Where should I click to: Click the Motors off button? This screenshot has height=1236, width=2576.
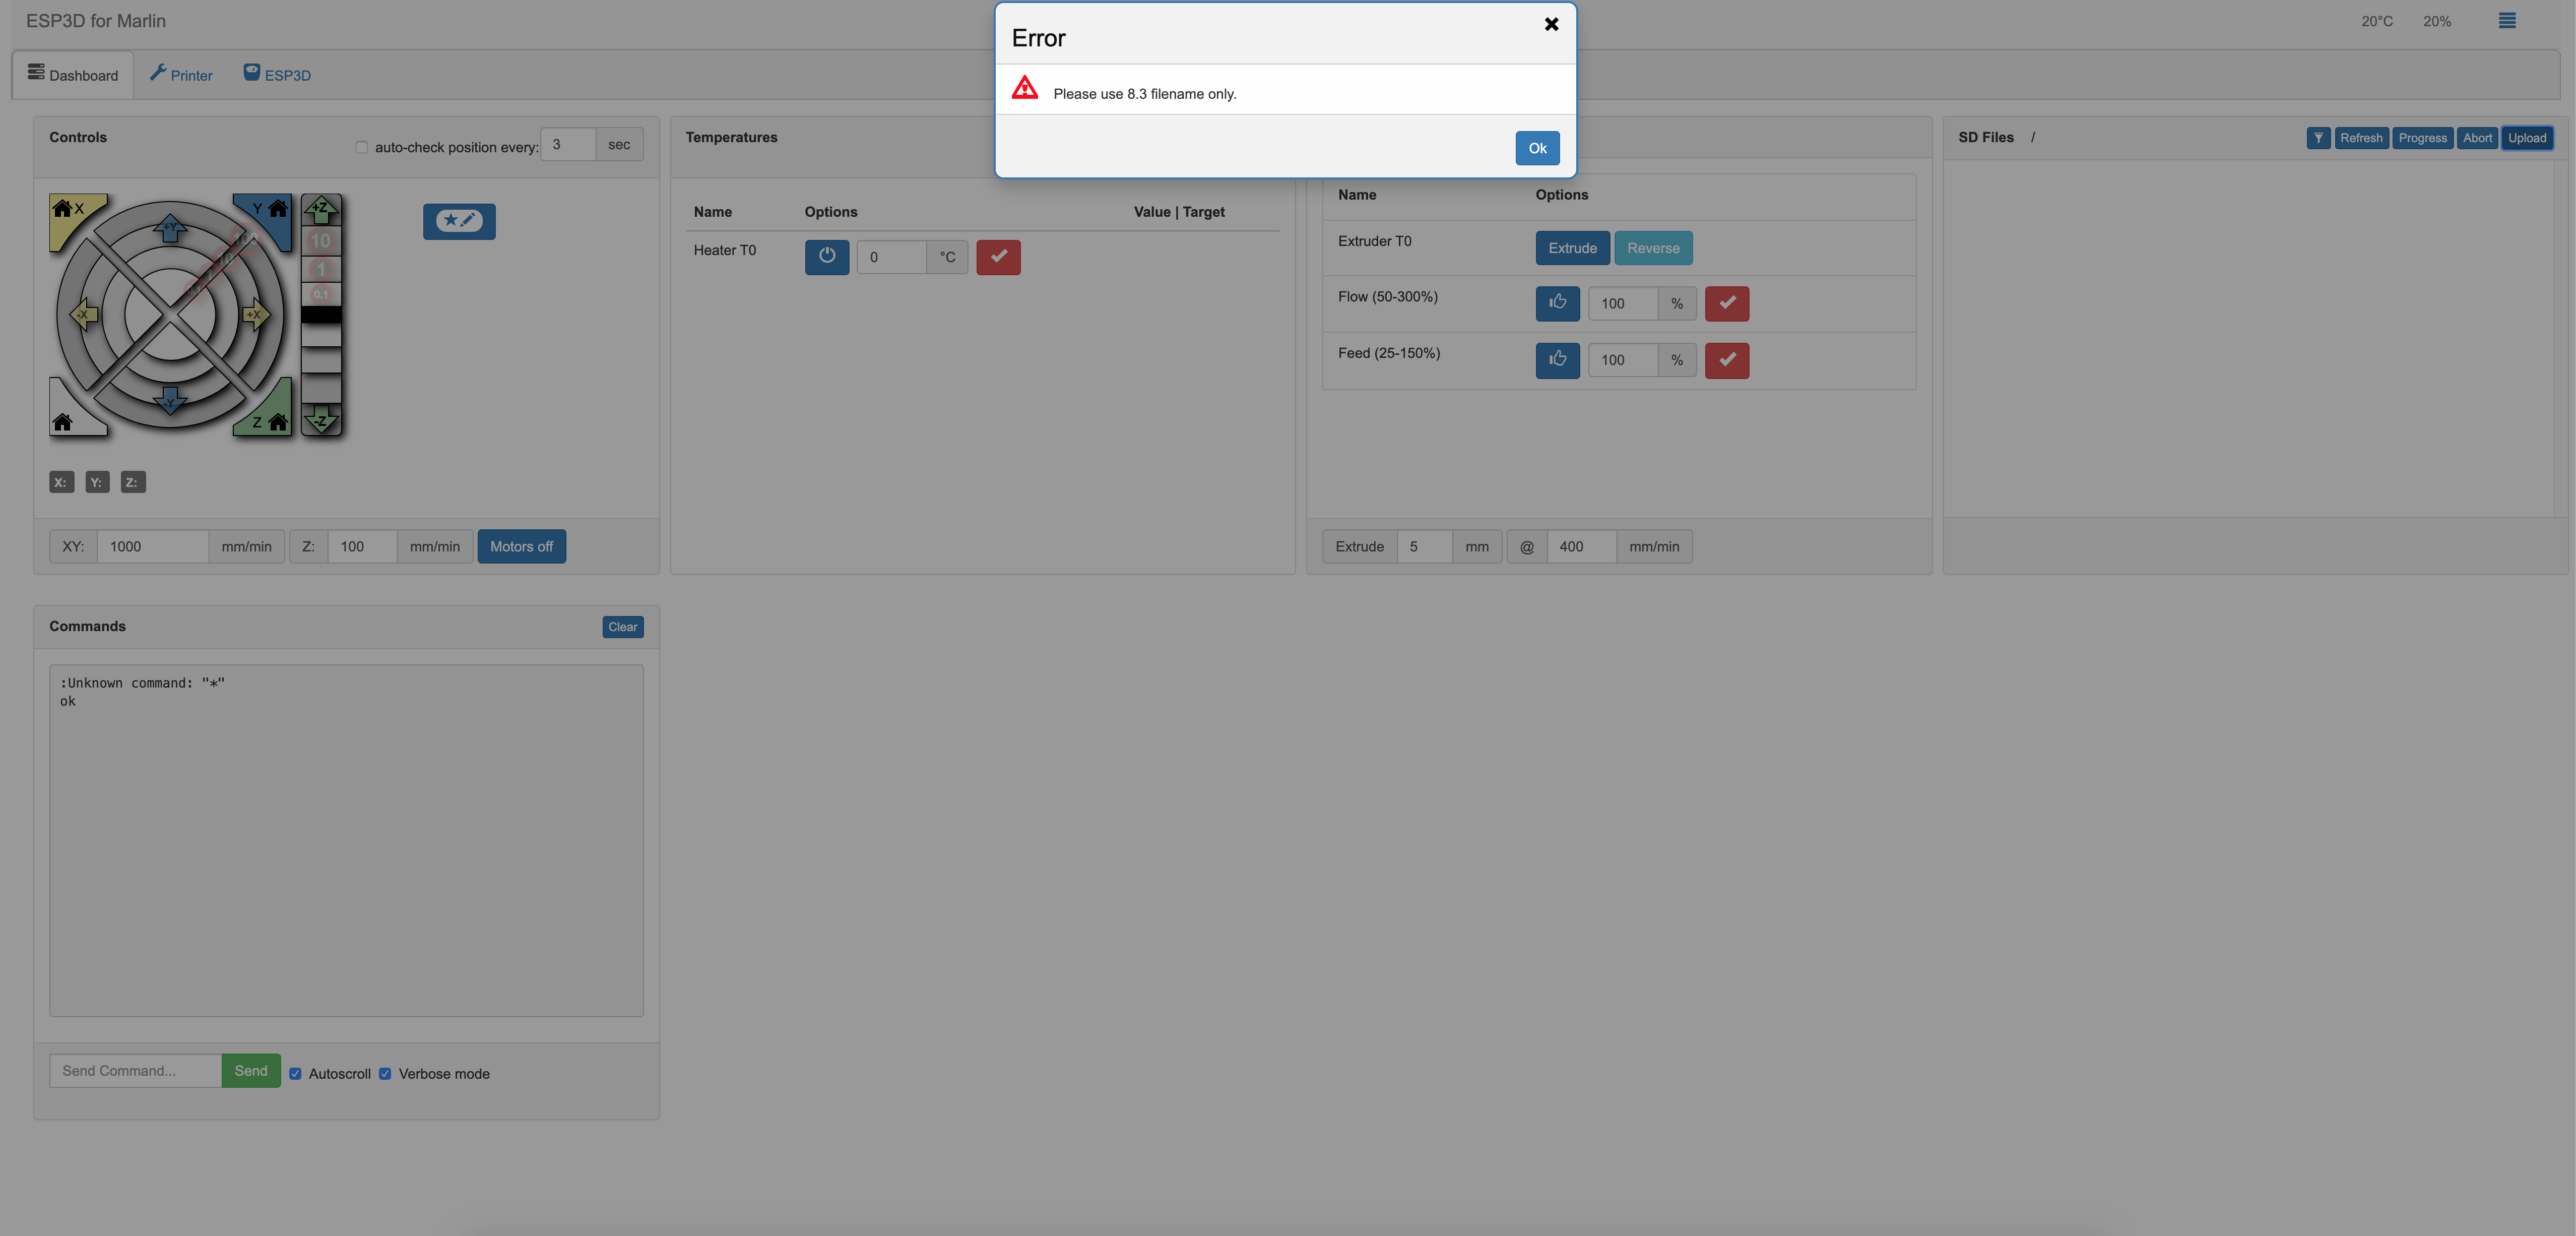click(522, 546)
